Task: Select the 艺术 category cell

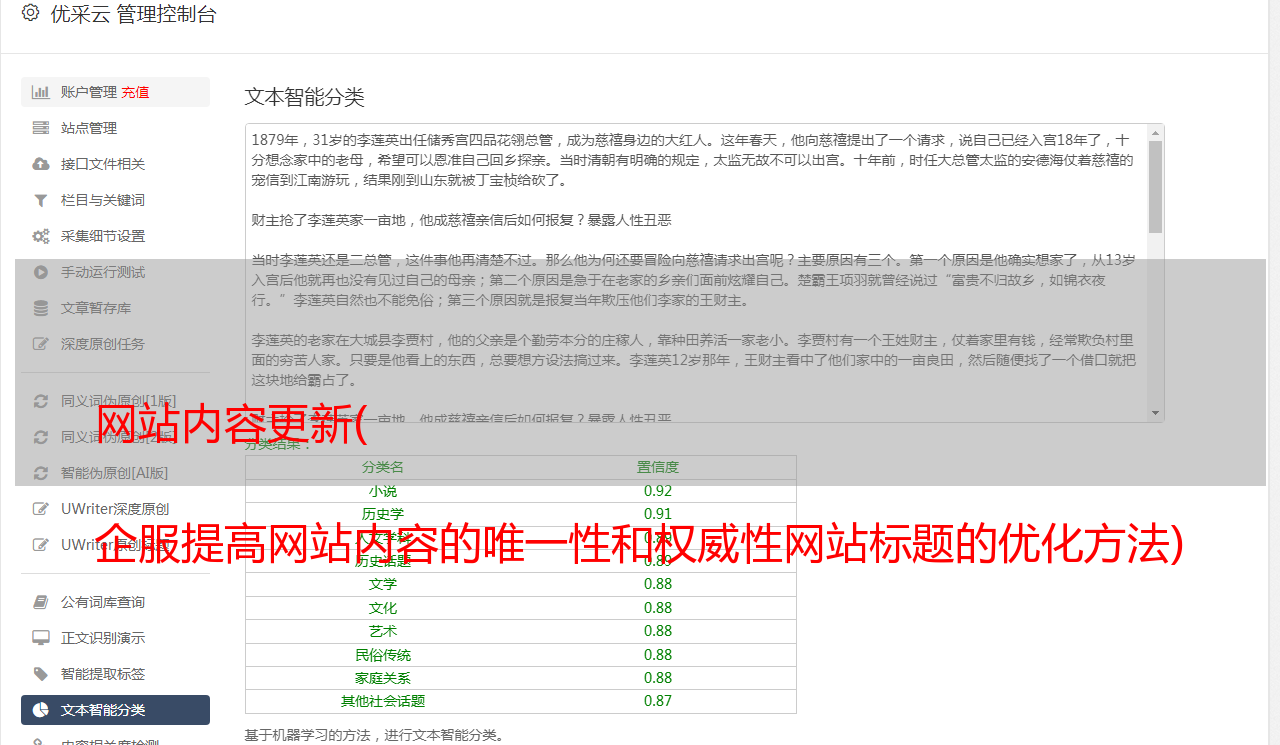Action: 383,631
